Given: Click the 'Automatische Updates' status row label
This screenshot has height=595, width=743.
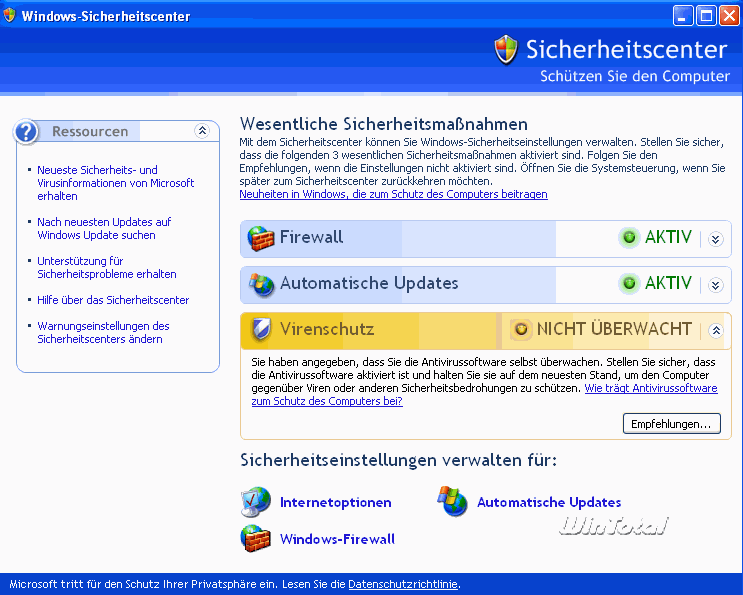Looking at the screenshot, I should (x=369, y=283).
